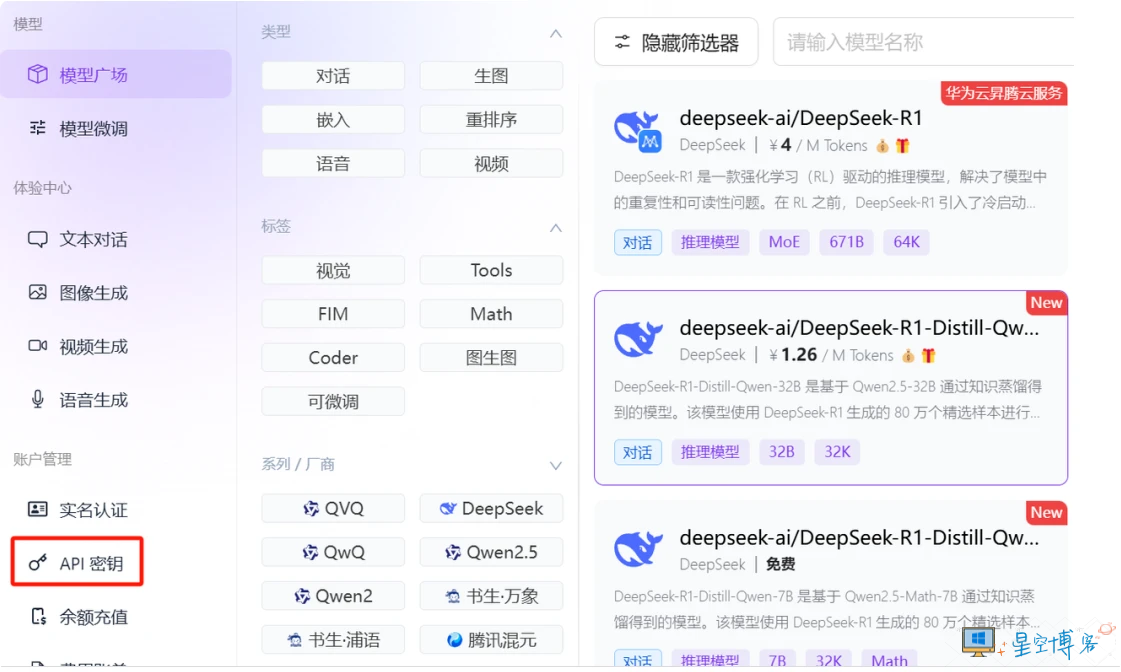1121x672 pixels.
Task: Click the Qwen logo in the QwQ filter
Action: tap(310, 552)
